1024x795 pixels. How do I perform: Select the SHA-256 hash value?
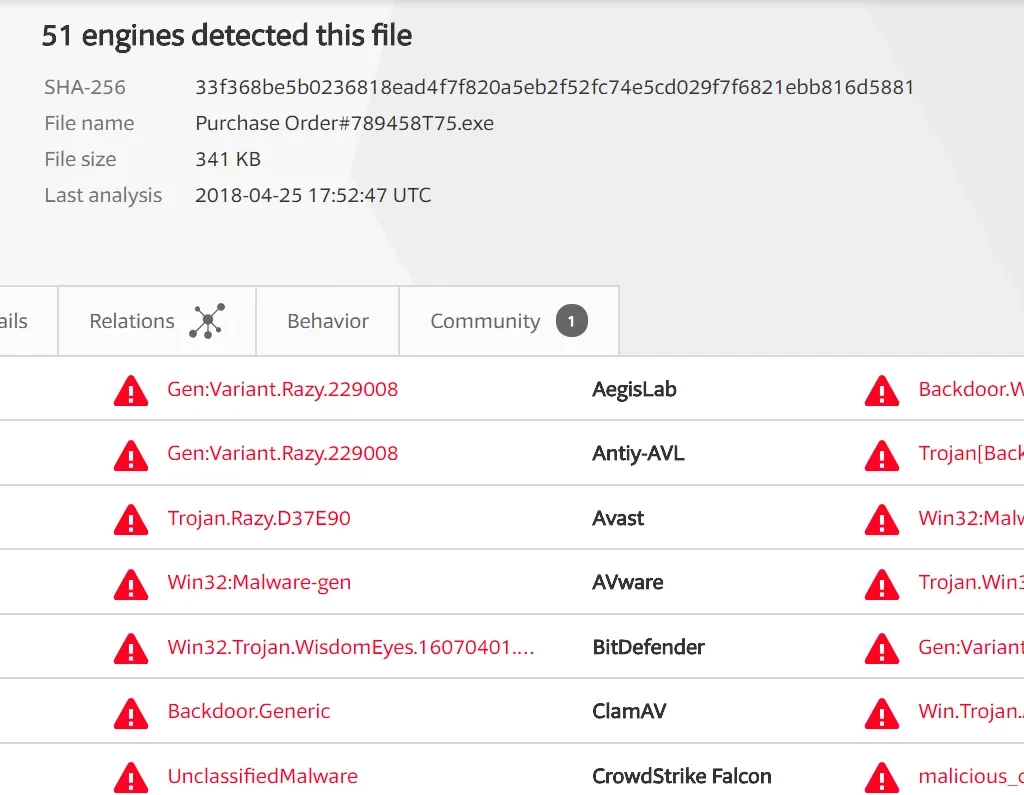click(554, 87)
